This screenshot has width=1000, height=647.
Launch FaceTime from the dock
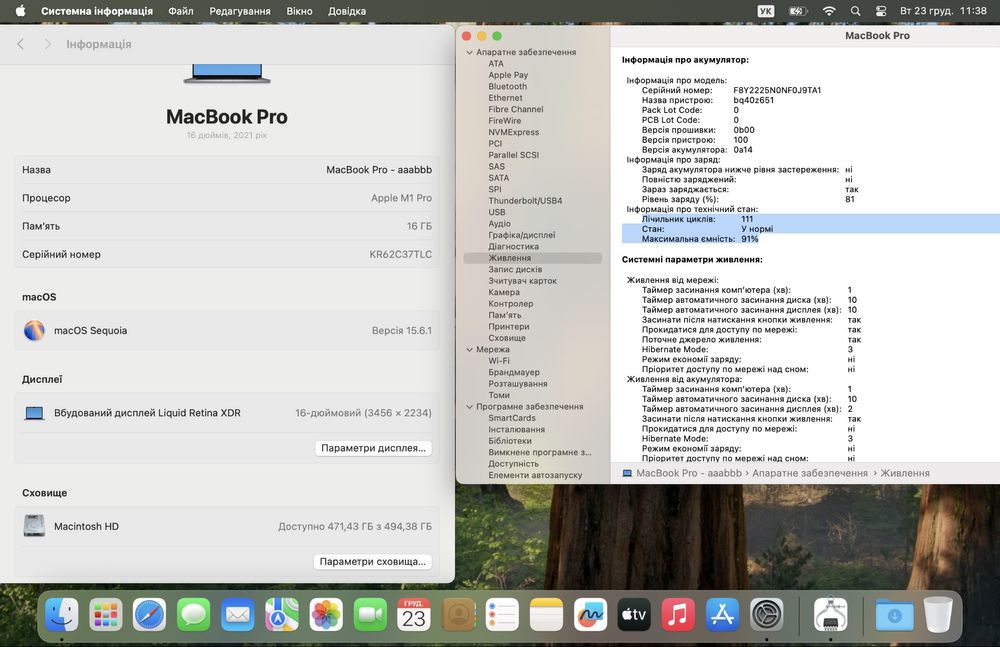tap(370, 614)
